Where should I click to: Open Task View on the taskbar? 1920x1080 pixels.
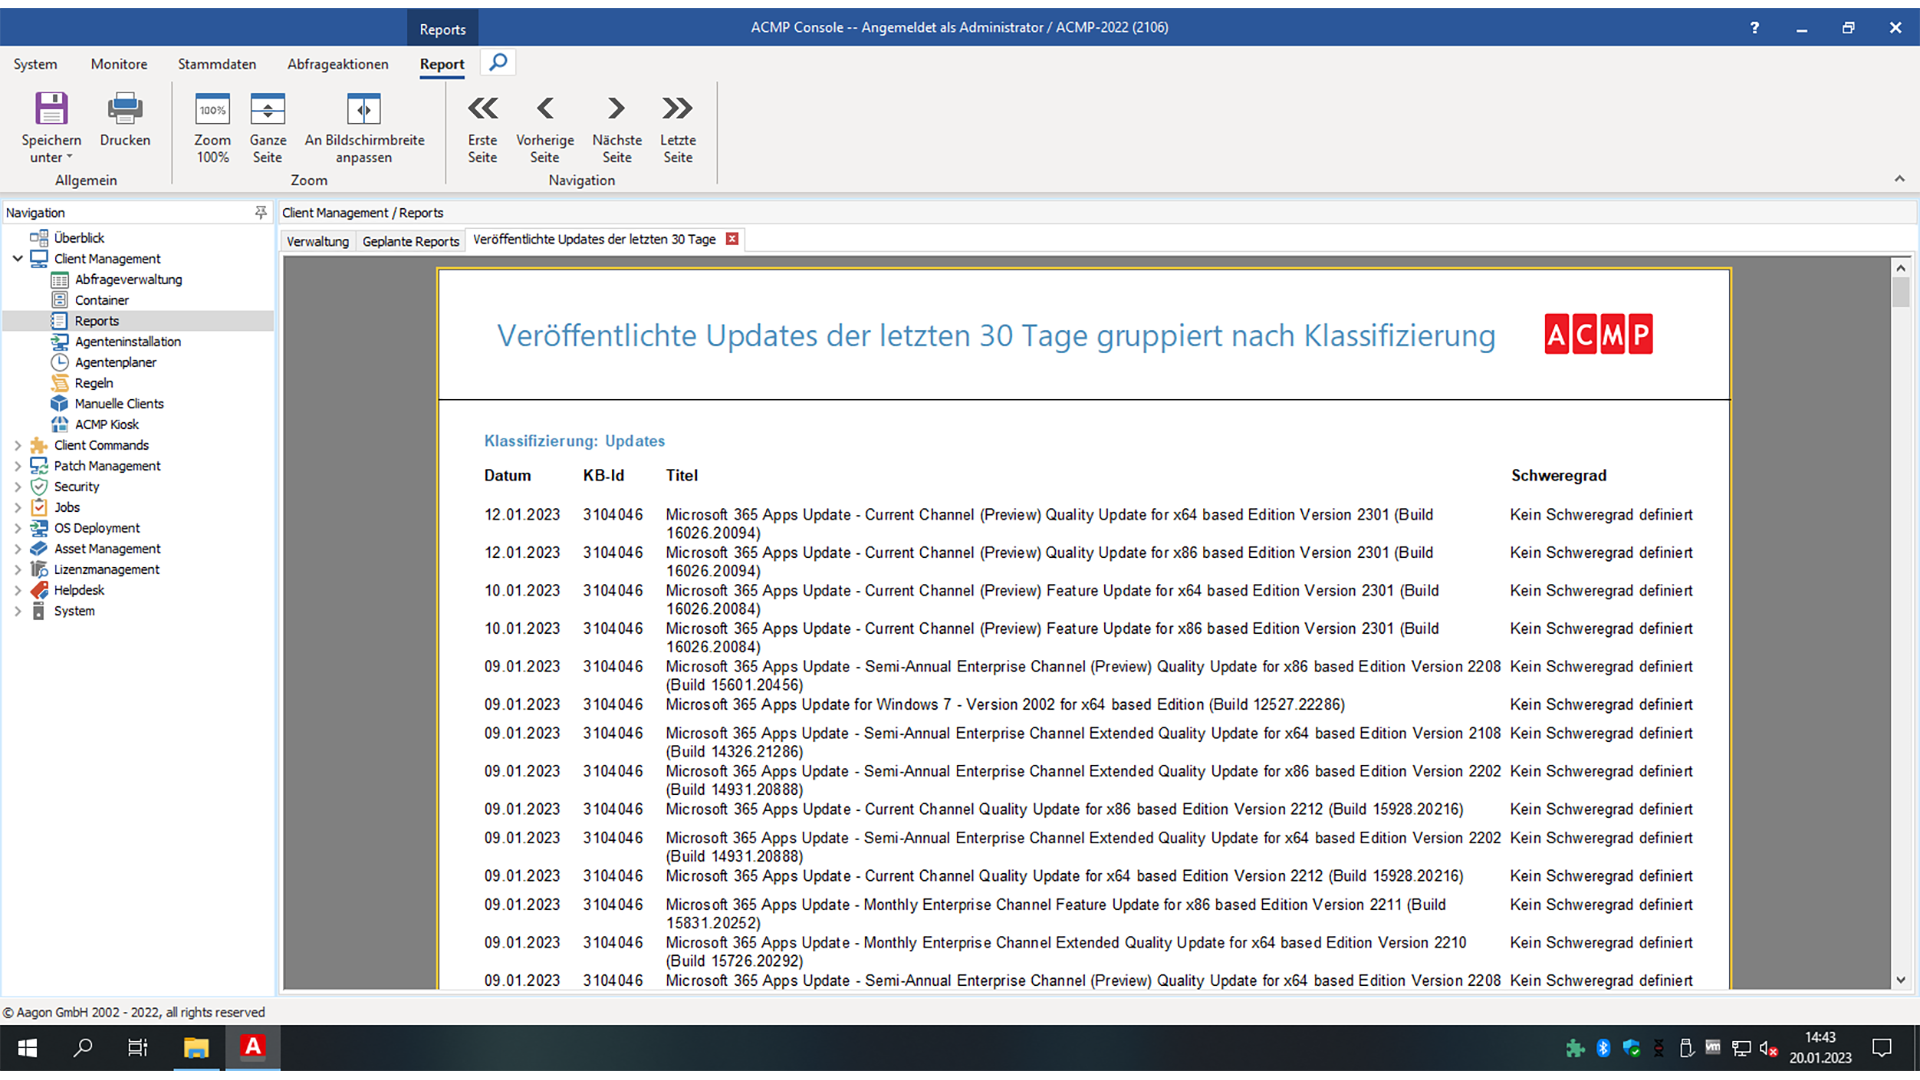point(138,1047)
